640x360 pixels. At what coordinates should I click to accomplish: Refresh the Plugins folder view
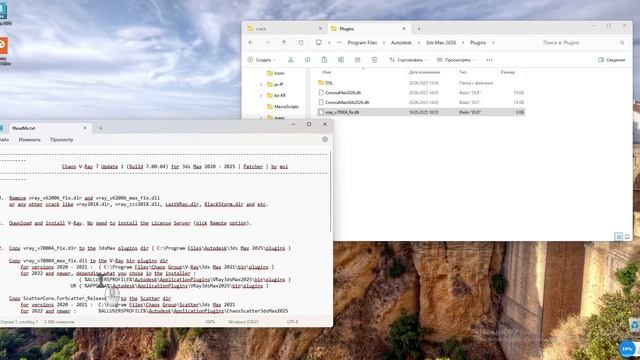click(301, 42)
